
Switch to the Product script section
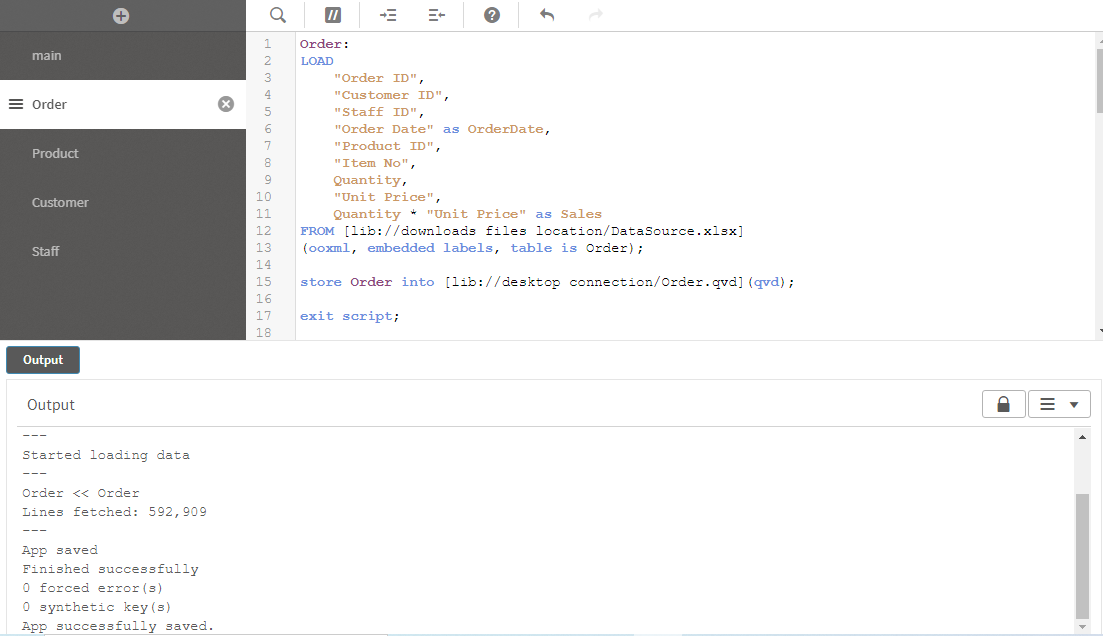click(55, 153)
